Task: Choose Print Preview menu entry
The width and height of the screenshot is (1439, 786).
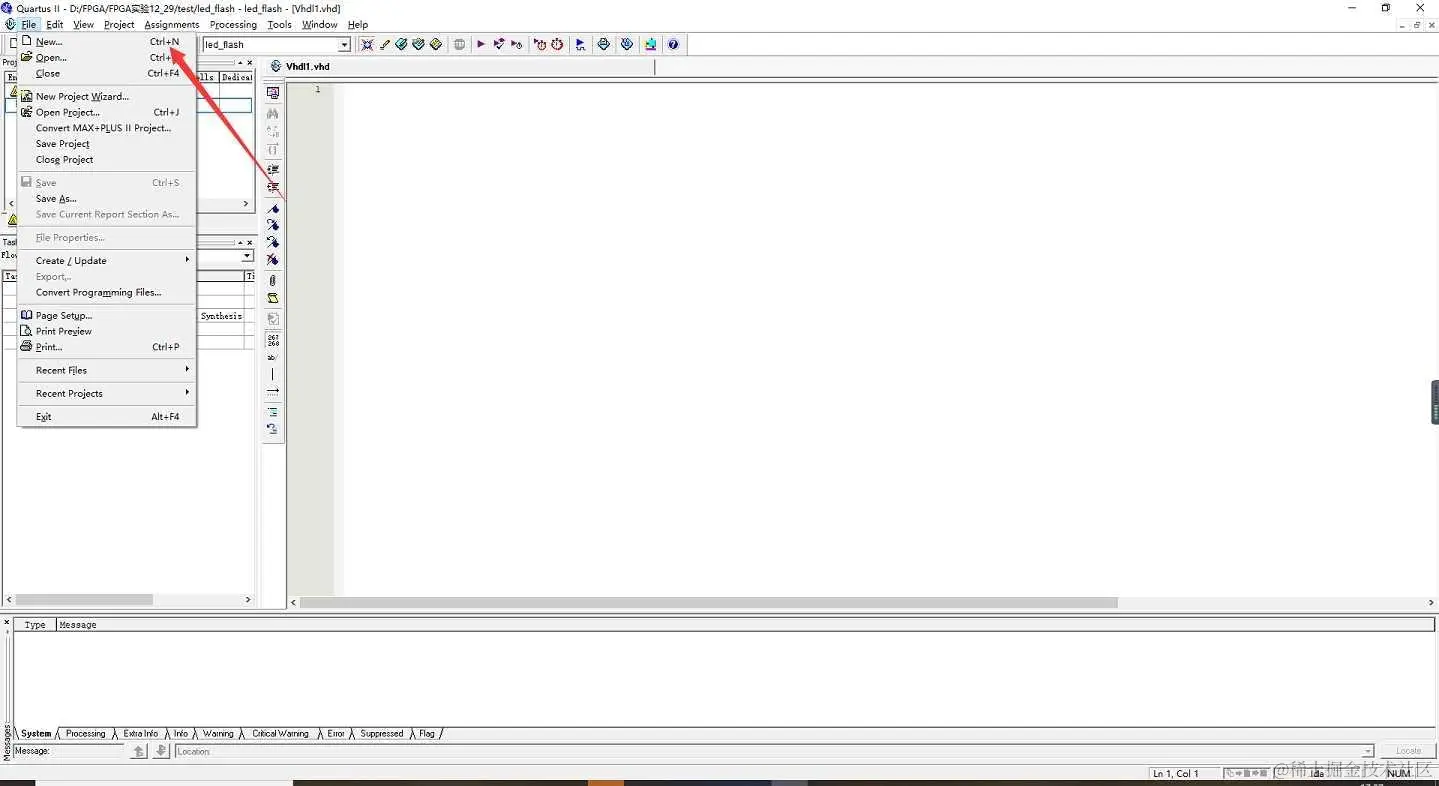Action: (x=107, y=331)
